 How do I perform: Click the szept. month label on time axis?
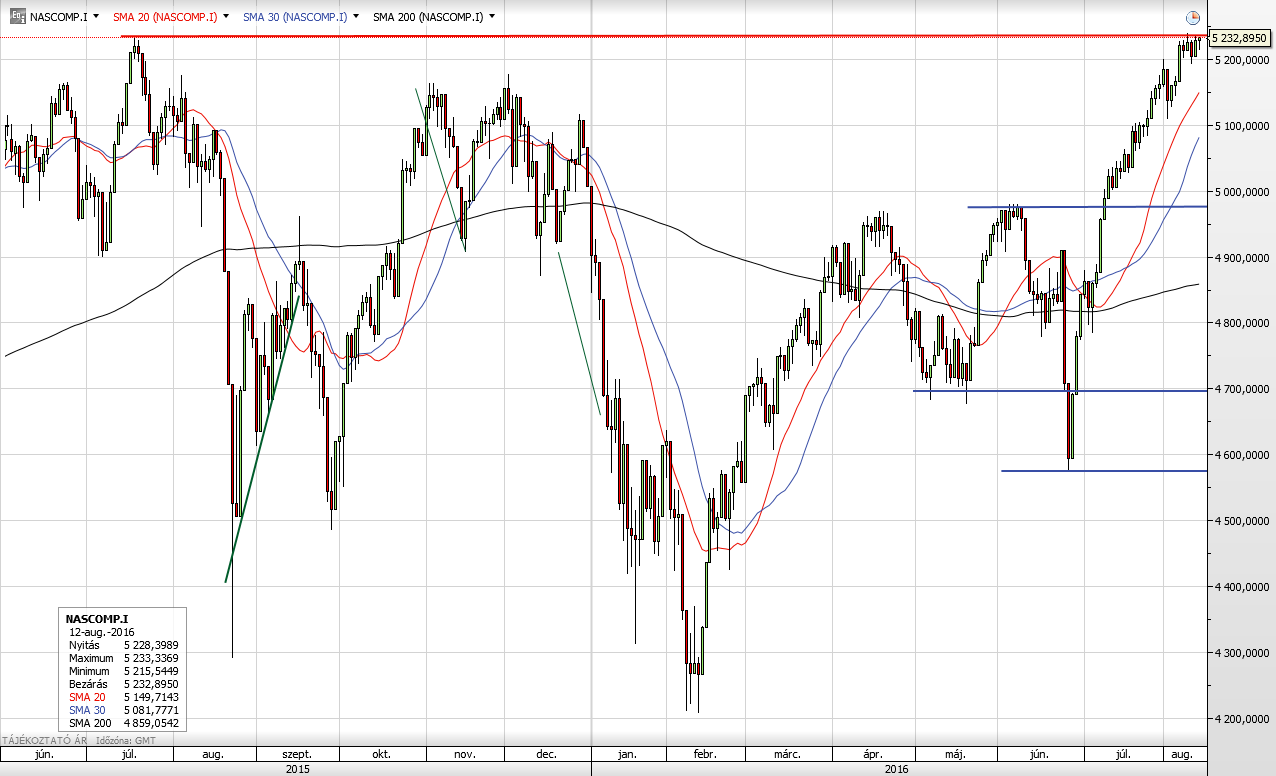pyautogui.click(x=297, y=755)
